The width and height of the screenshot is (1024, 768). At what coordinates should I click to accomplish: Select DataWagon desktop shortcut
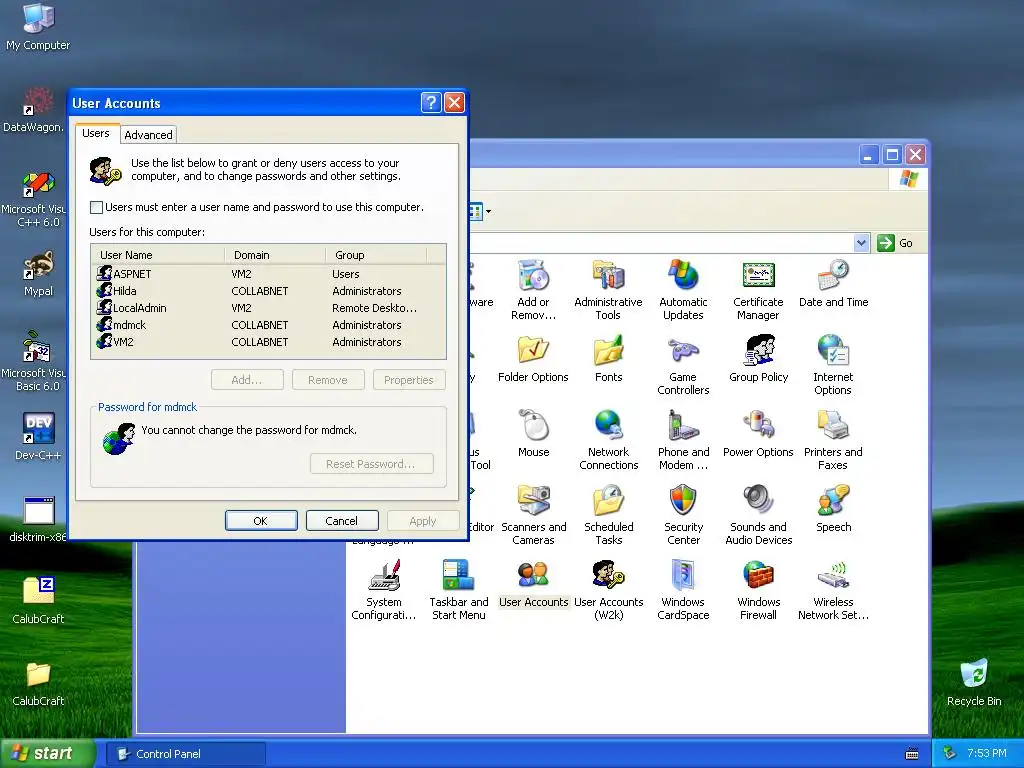point(33,110)
